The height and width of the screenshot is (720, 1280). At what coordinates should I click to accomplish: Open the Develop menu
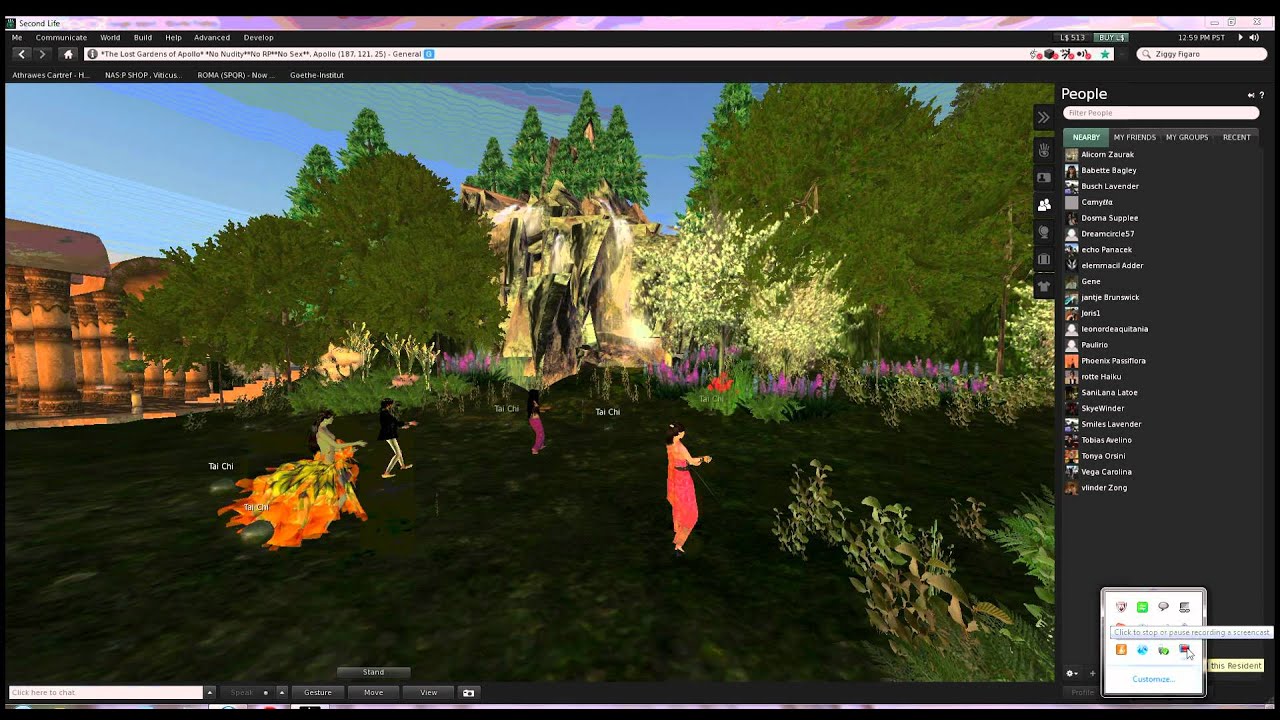(258, 37)
